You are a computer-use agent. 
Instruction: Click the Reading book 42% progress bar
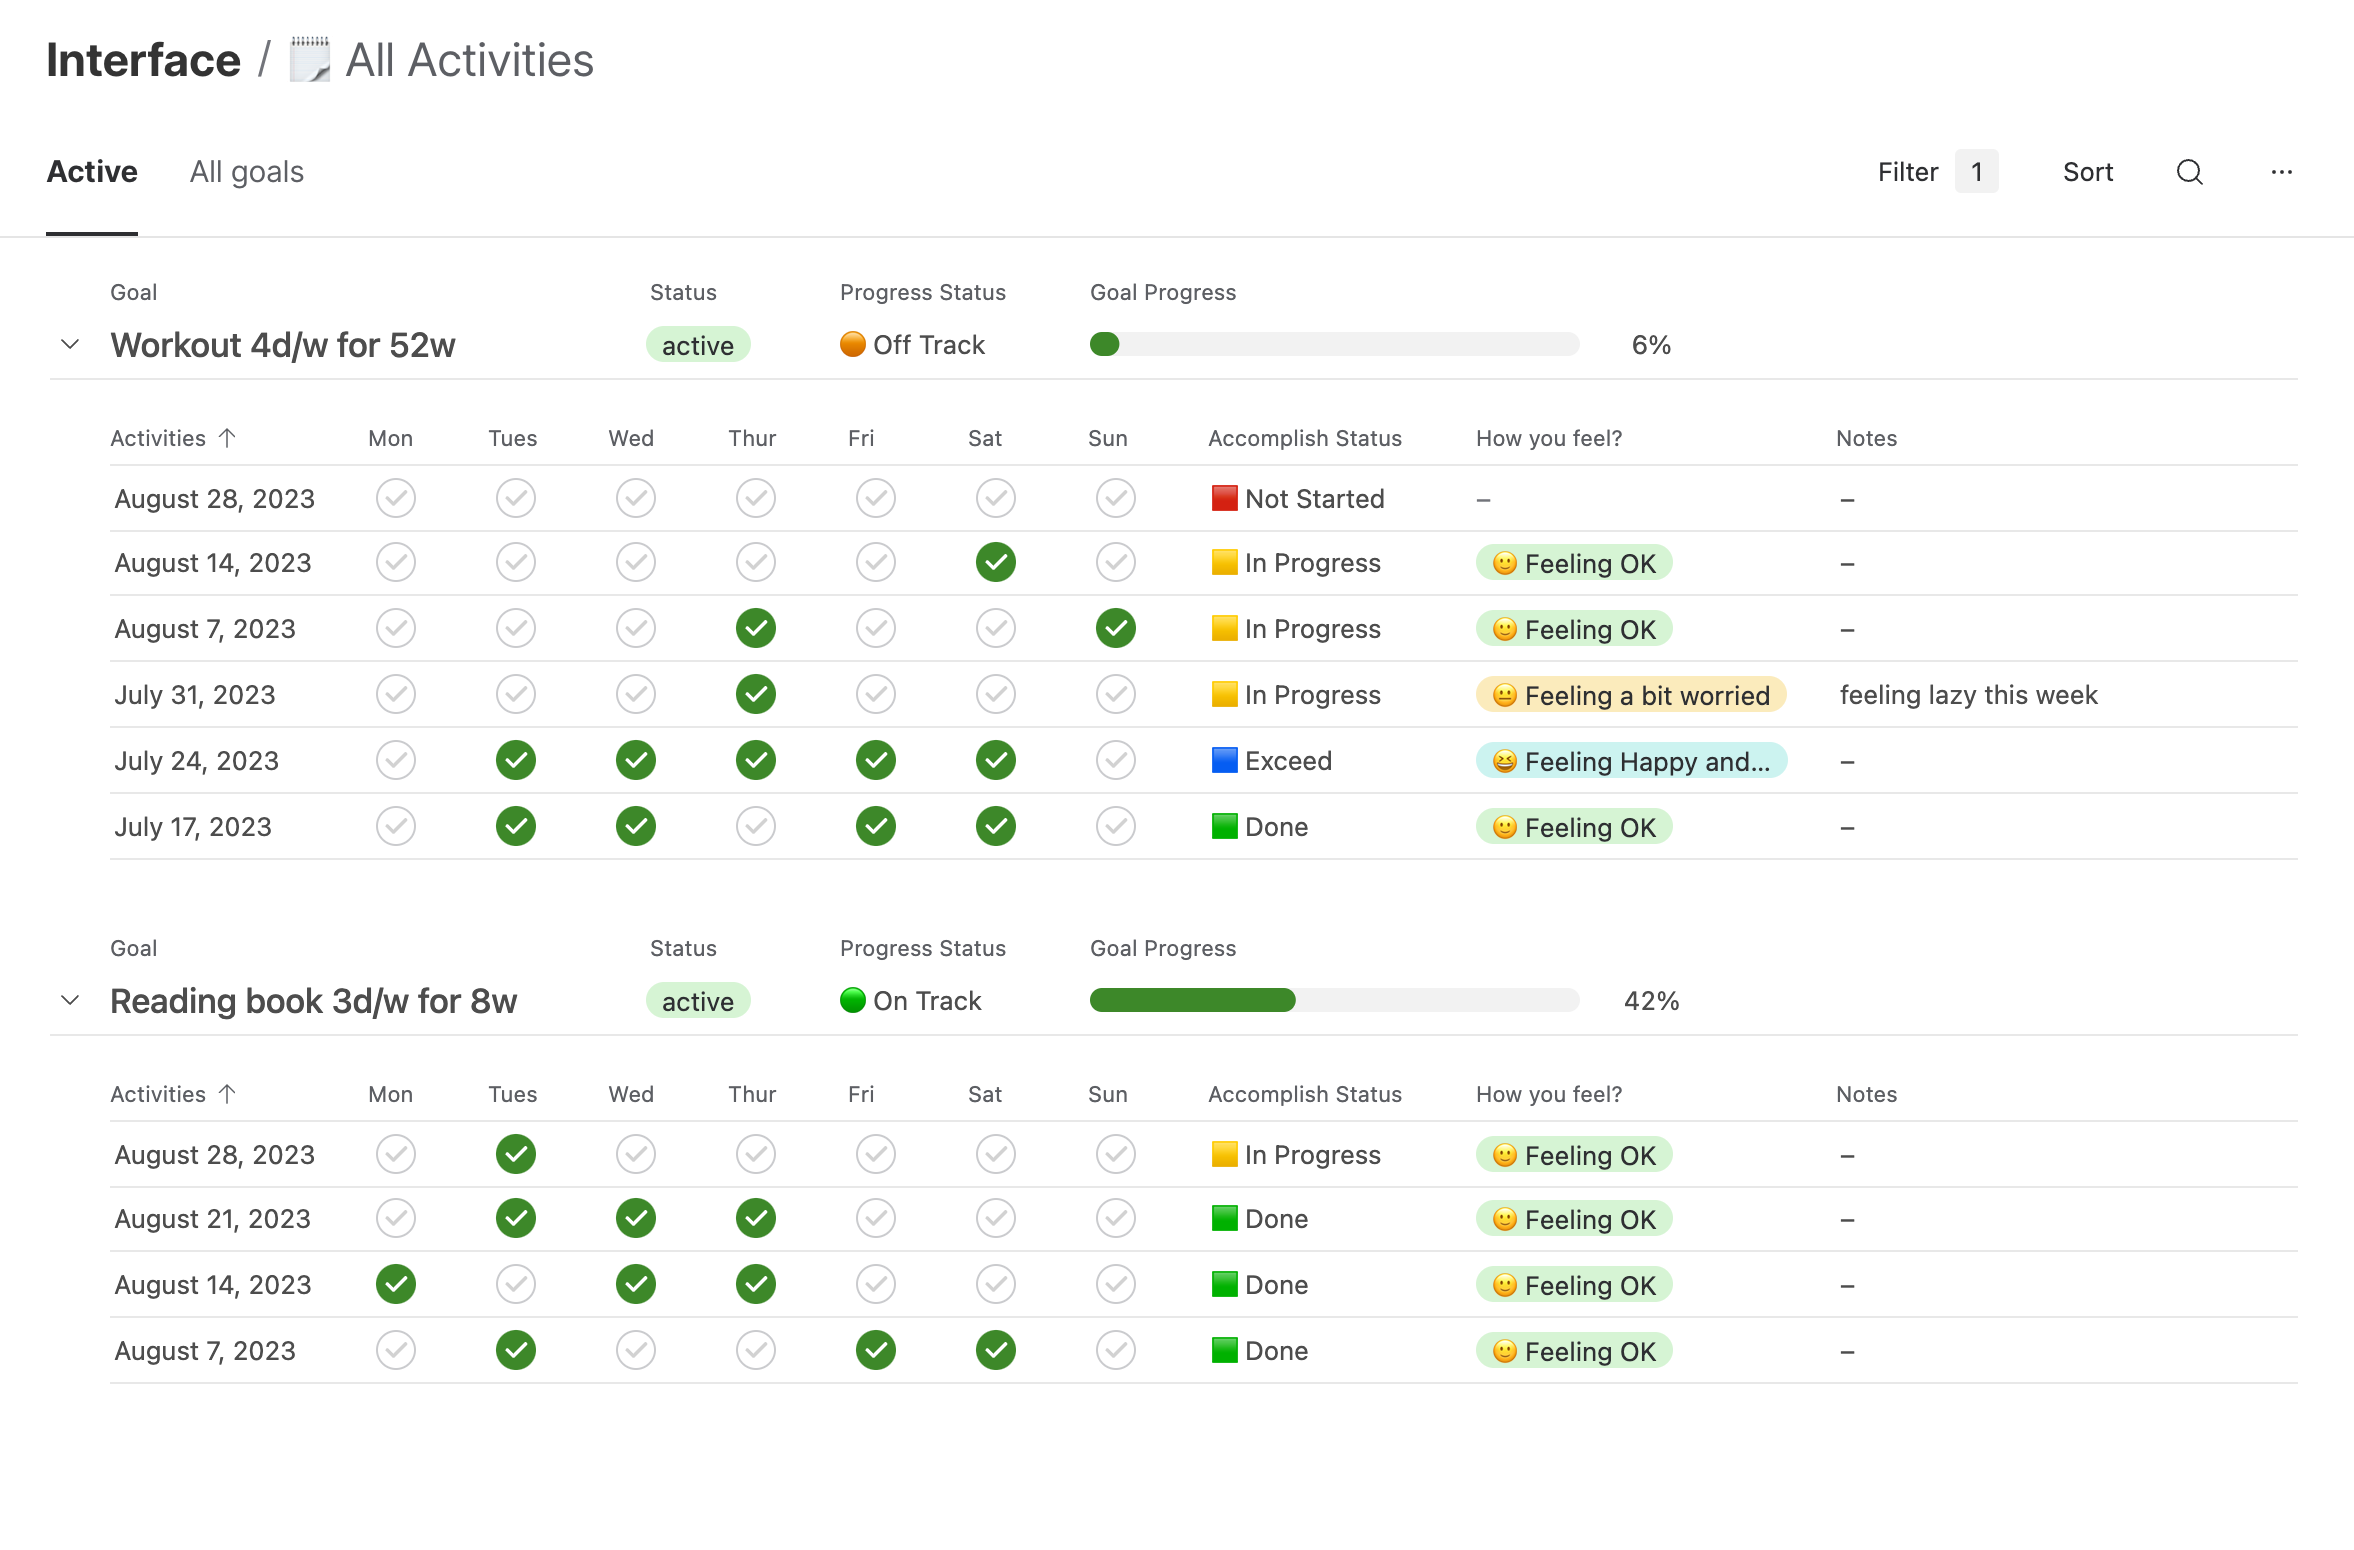[1333, 1001]
